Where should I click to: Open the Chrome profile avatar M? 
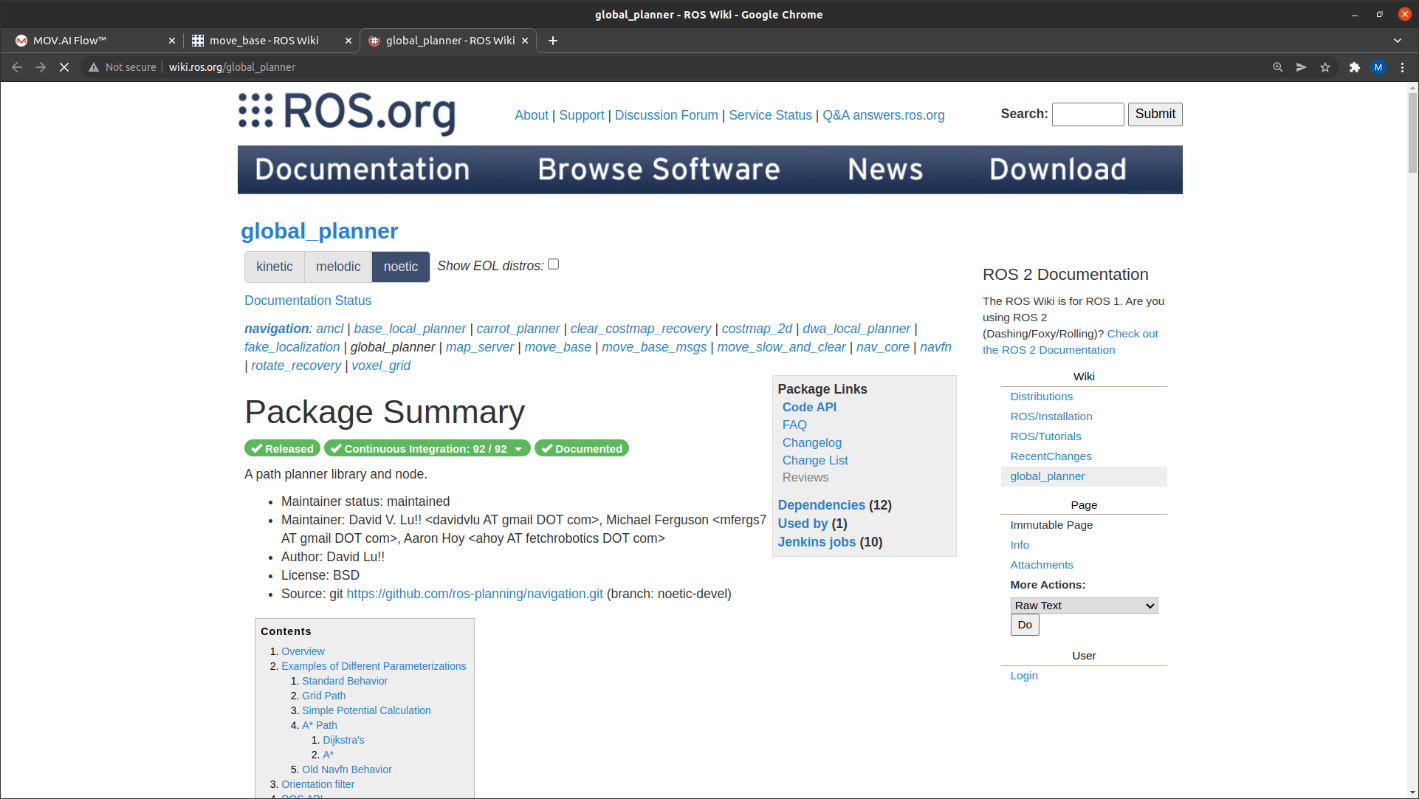(1378, 67)
